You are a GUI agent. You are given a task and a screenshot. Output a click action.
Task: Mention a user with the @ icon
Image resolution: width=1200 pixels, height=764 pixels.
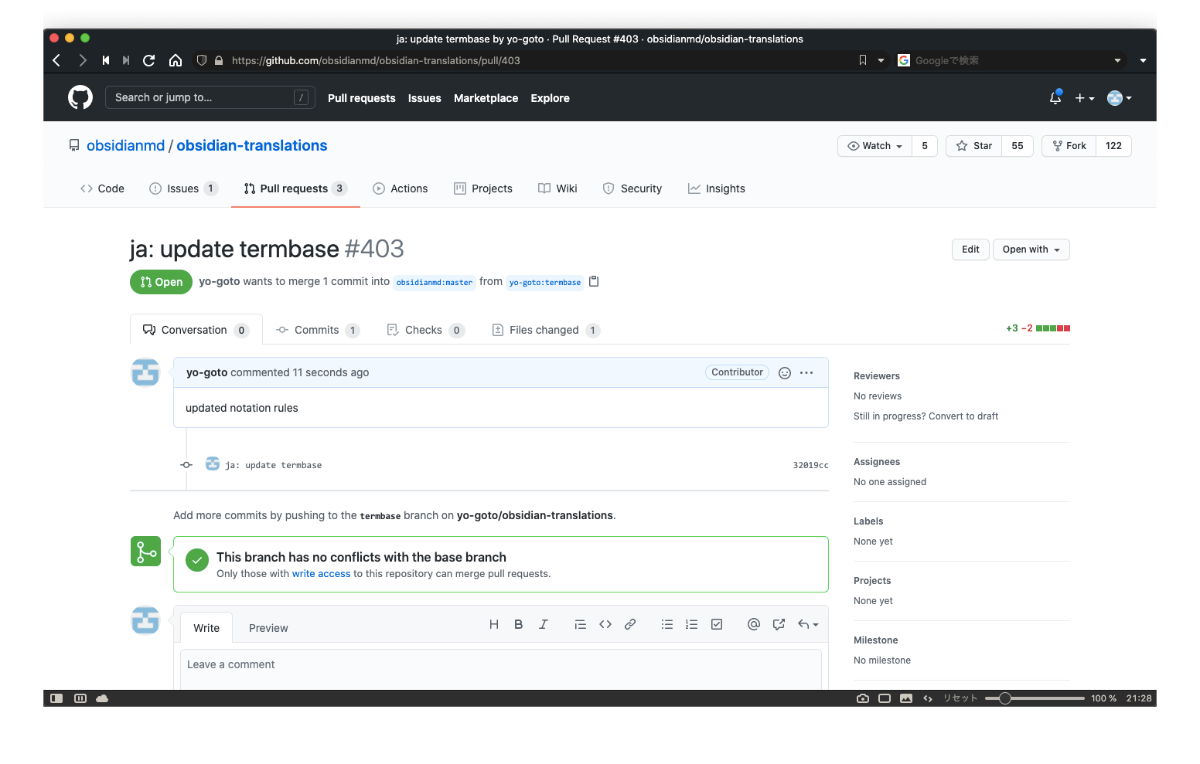(754, 624)
